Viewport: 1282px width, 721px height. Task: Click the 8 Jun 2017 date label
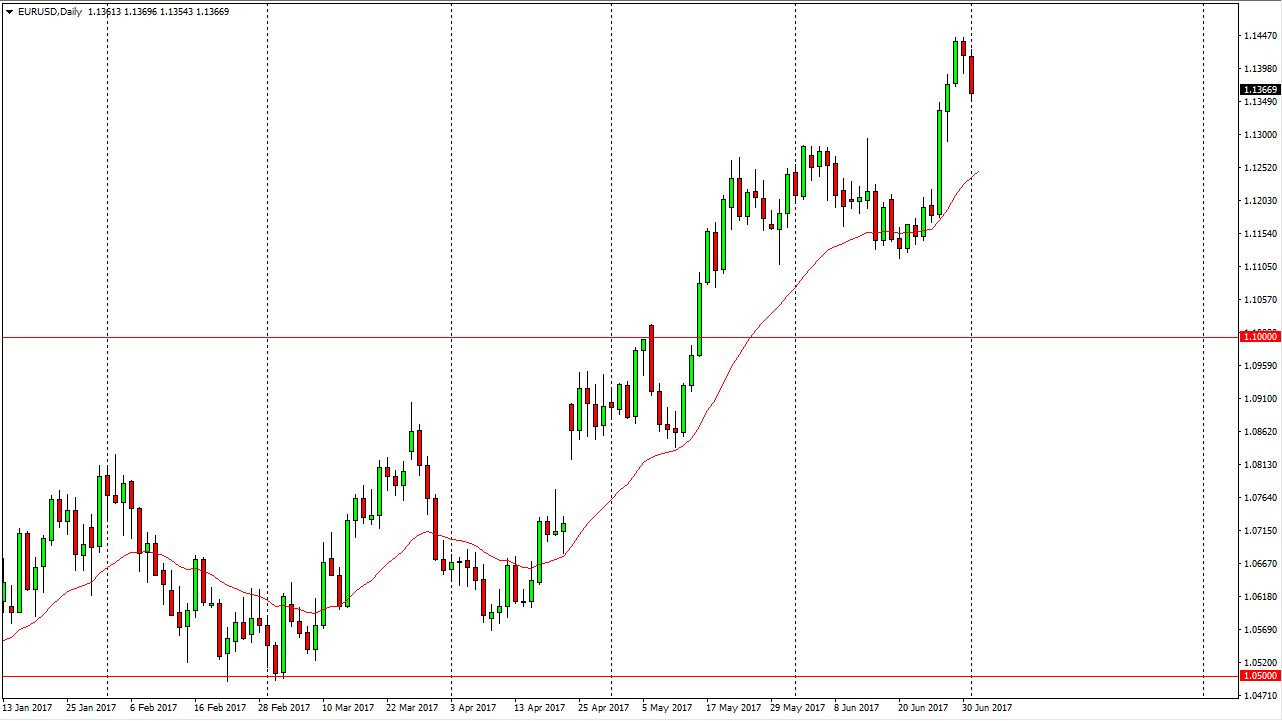coord(857,708)
